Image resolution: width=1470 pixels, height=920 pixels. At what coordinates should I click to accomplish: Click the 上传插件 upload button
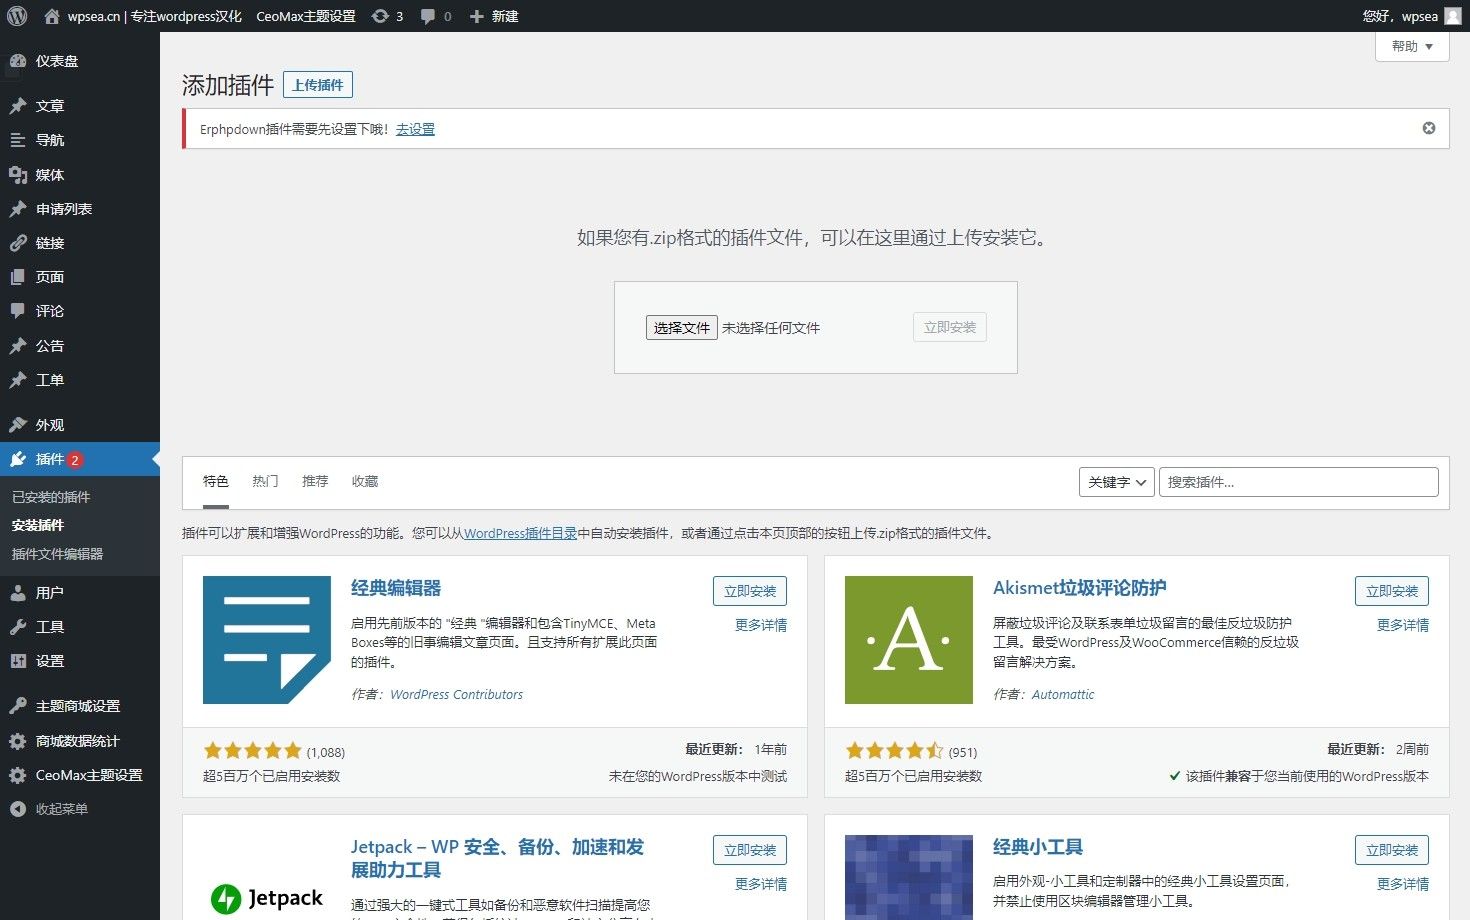(318, 84)
